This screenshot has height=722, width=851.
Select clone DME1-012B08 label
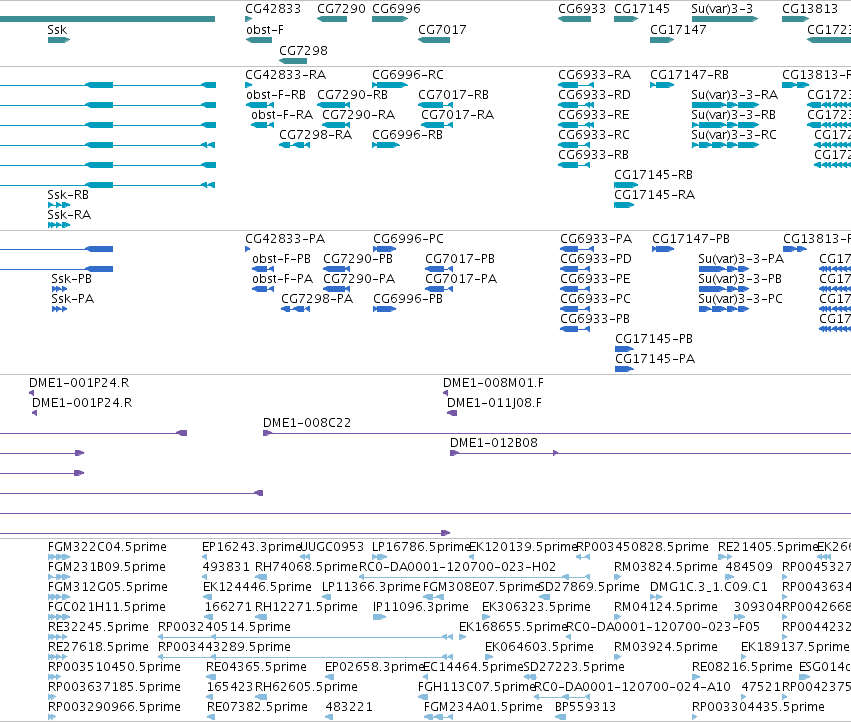494,442
